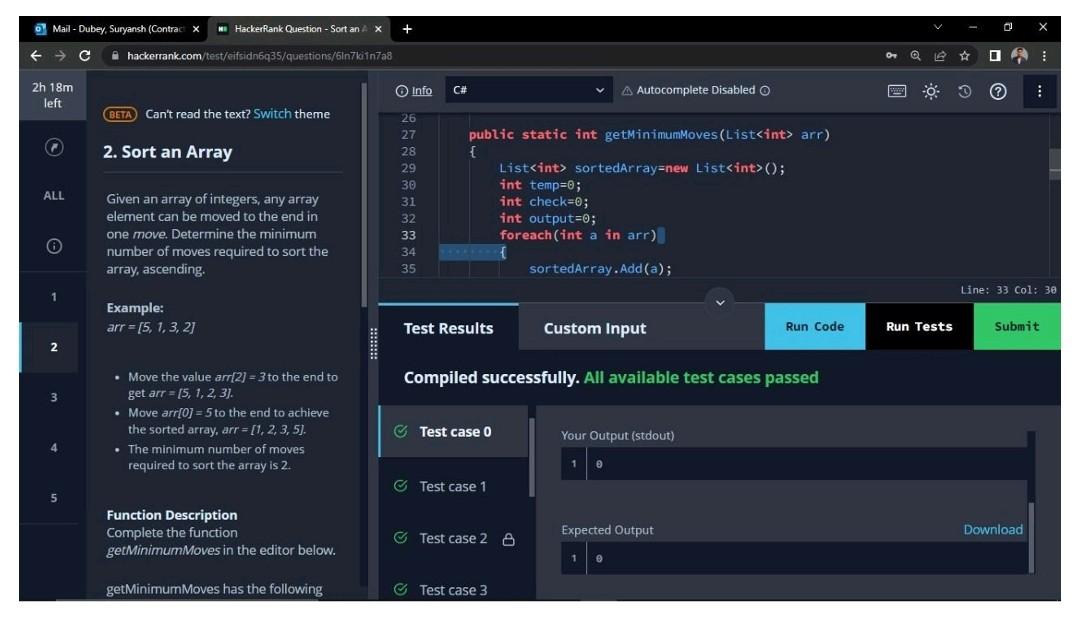Click the Autocomplete Disabled label
Screen dimensions: 1080x627
(696, 90)
